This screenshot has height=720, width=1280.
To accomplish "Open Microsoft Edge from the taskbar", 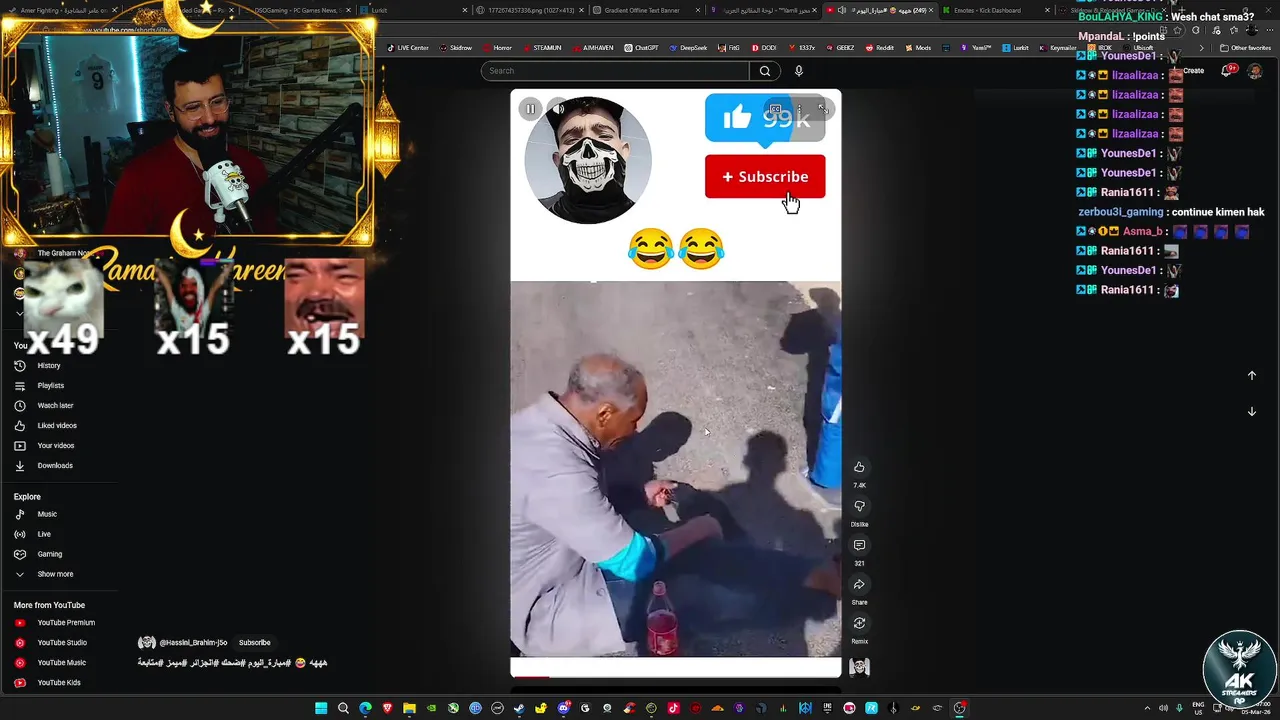I will pyautogui.click(x=365, y=708).
